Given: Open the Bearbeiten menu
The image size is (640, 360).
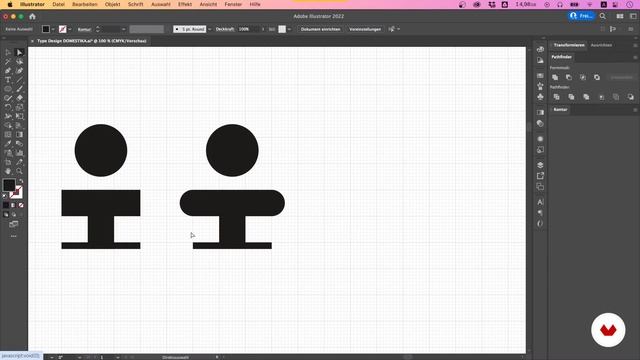Looking at the screenshot, I should pyautogui.click(x=84, y=4).
